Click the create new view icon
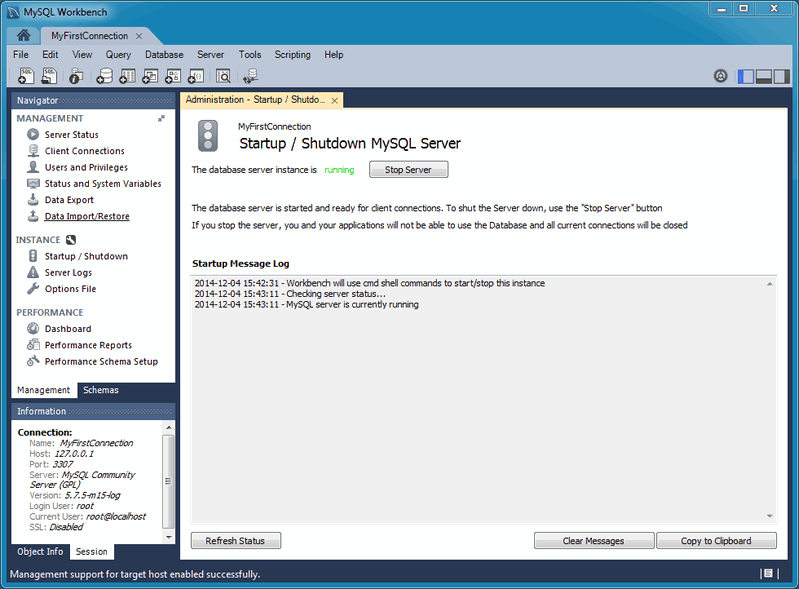Viewport: 799px width, 589px height. click(150, 76)
